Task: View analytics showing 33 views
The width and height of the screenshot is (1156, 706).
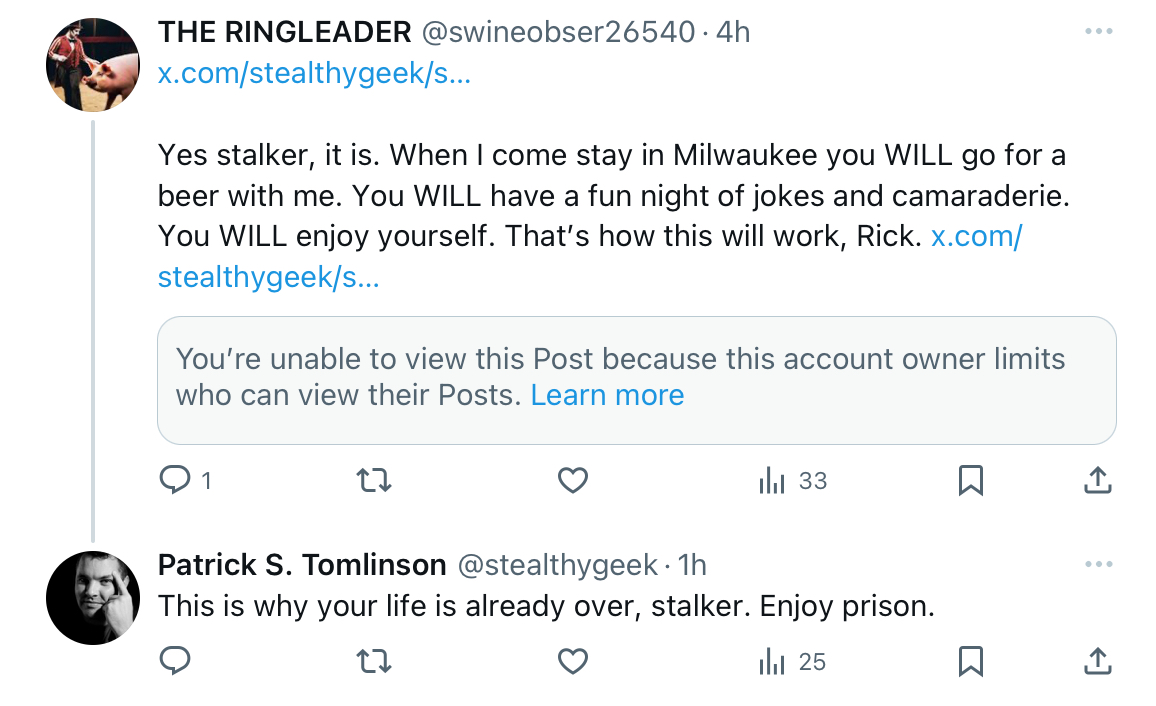Action: (793, 480)
